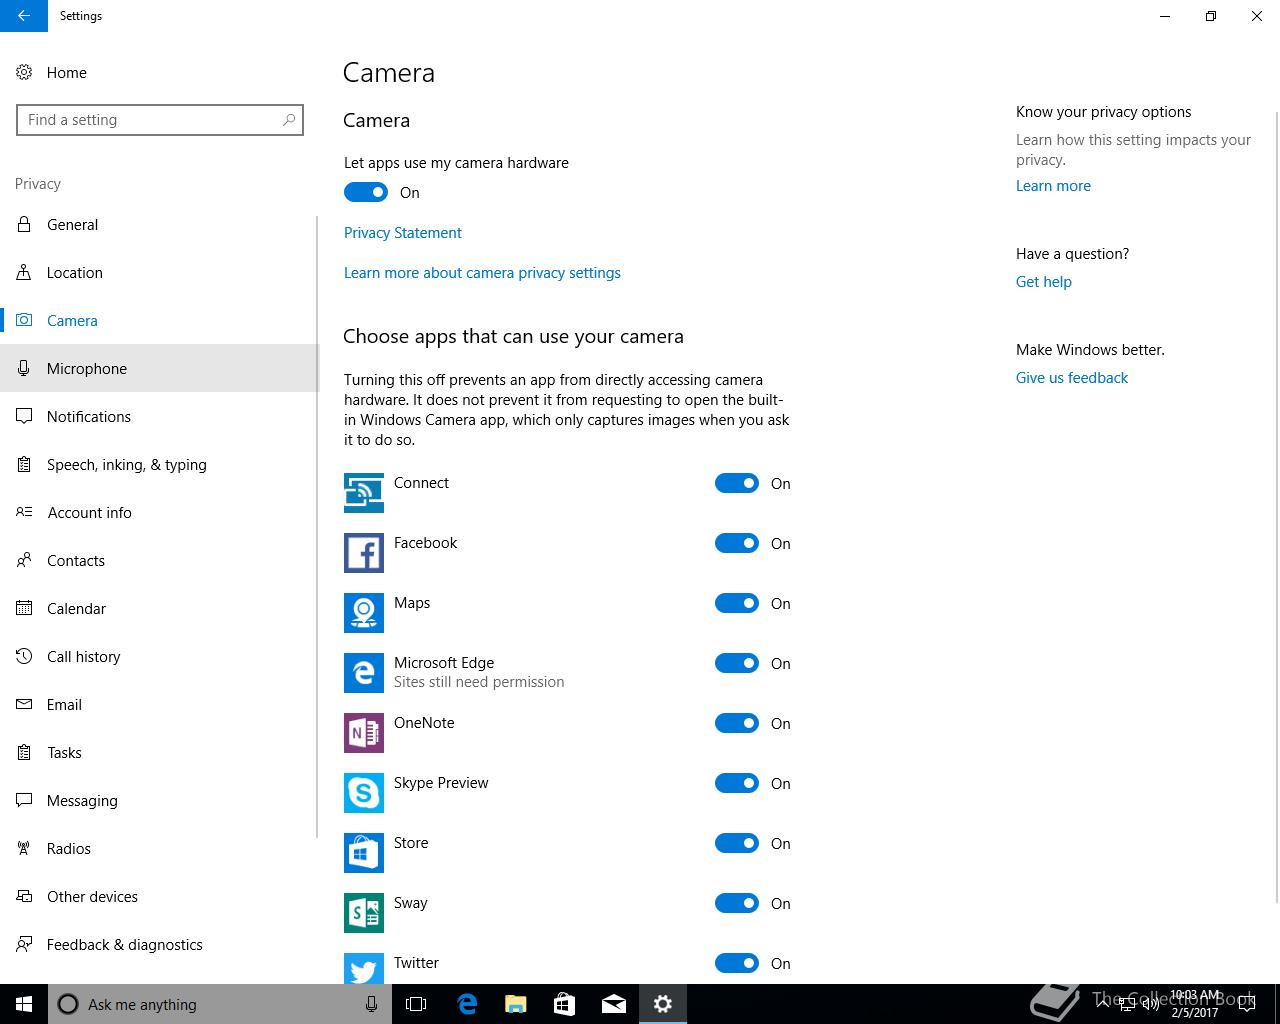Launch Microsoft Edge from the taskbar
The width and height of the screenshot is (1280, 1024).
tap(466, 1004)
